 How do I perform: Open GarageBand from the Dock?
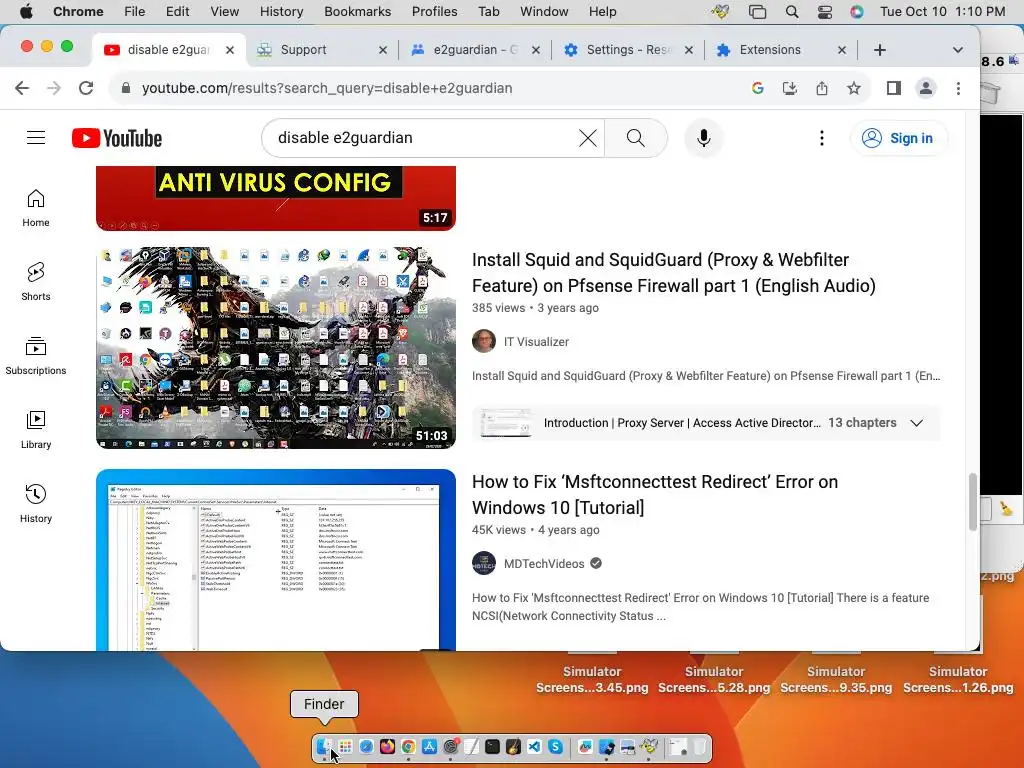point(513,746)
